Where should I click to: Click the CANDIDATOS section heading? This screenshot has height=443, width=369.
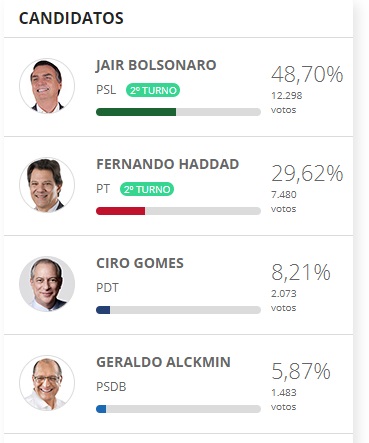71,18
